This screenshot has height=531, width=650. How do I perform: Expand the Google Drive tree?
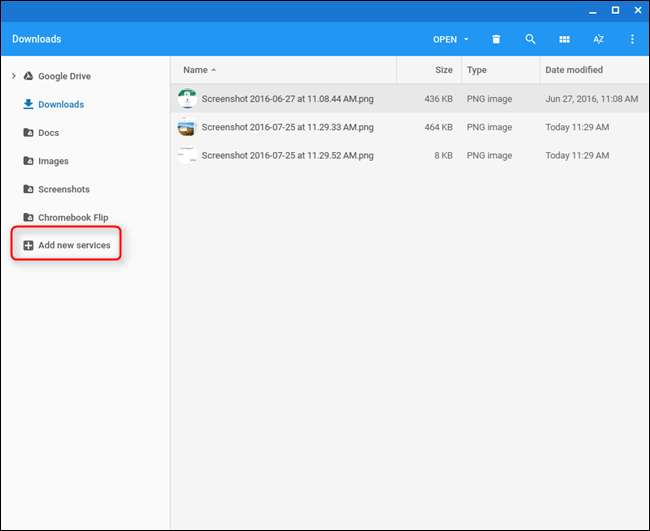12,76
